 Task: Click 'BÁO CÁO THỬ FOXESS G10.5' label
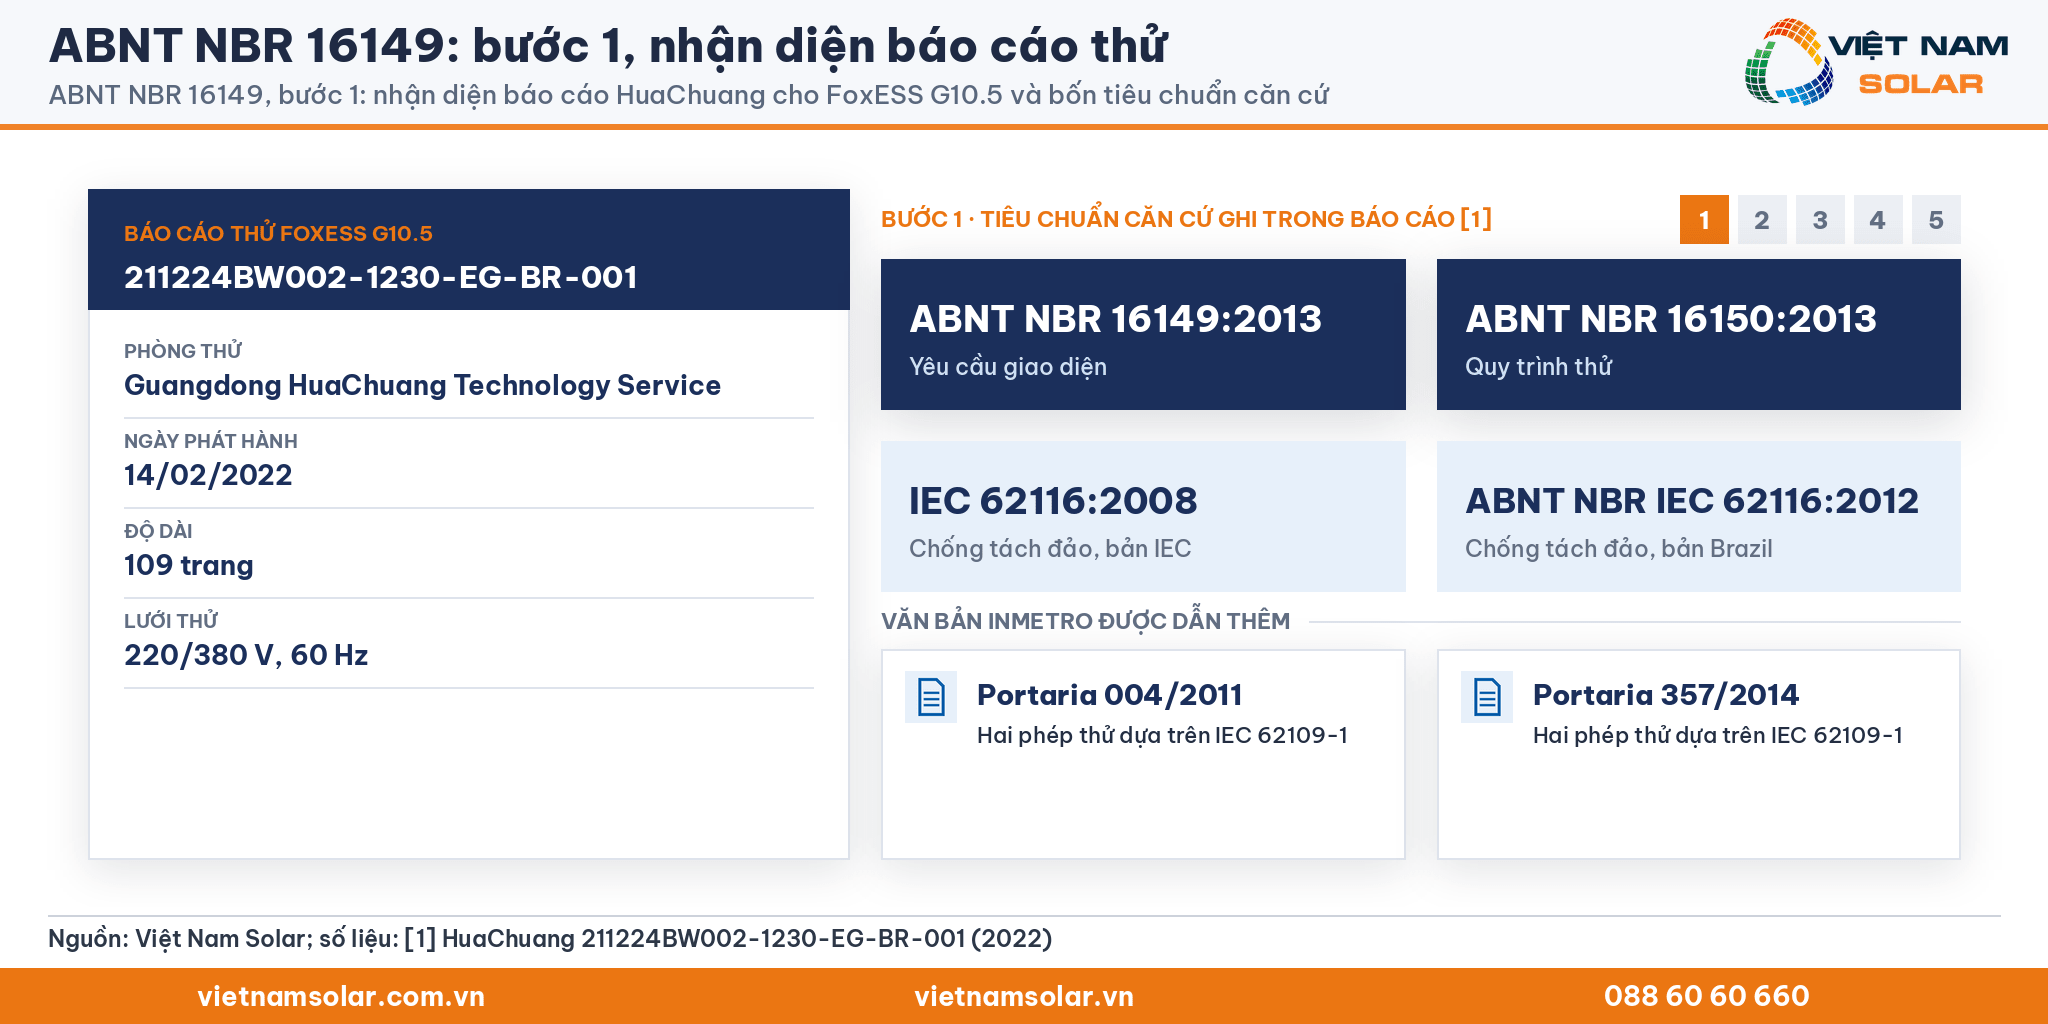click(x=278, y=234)
